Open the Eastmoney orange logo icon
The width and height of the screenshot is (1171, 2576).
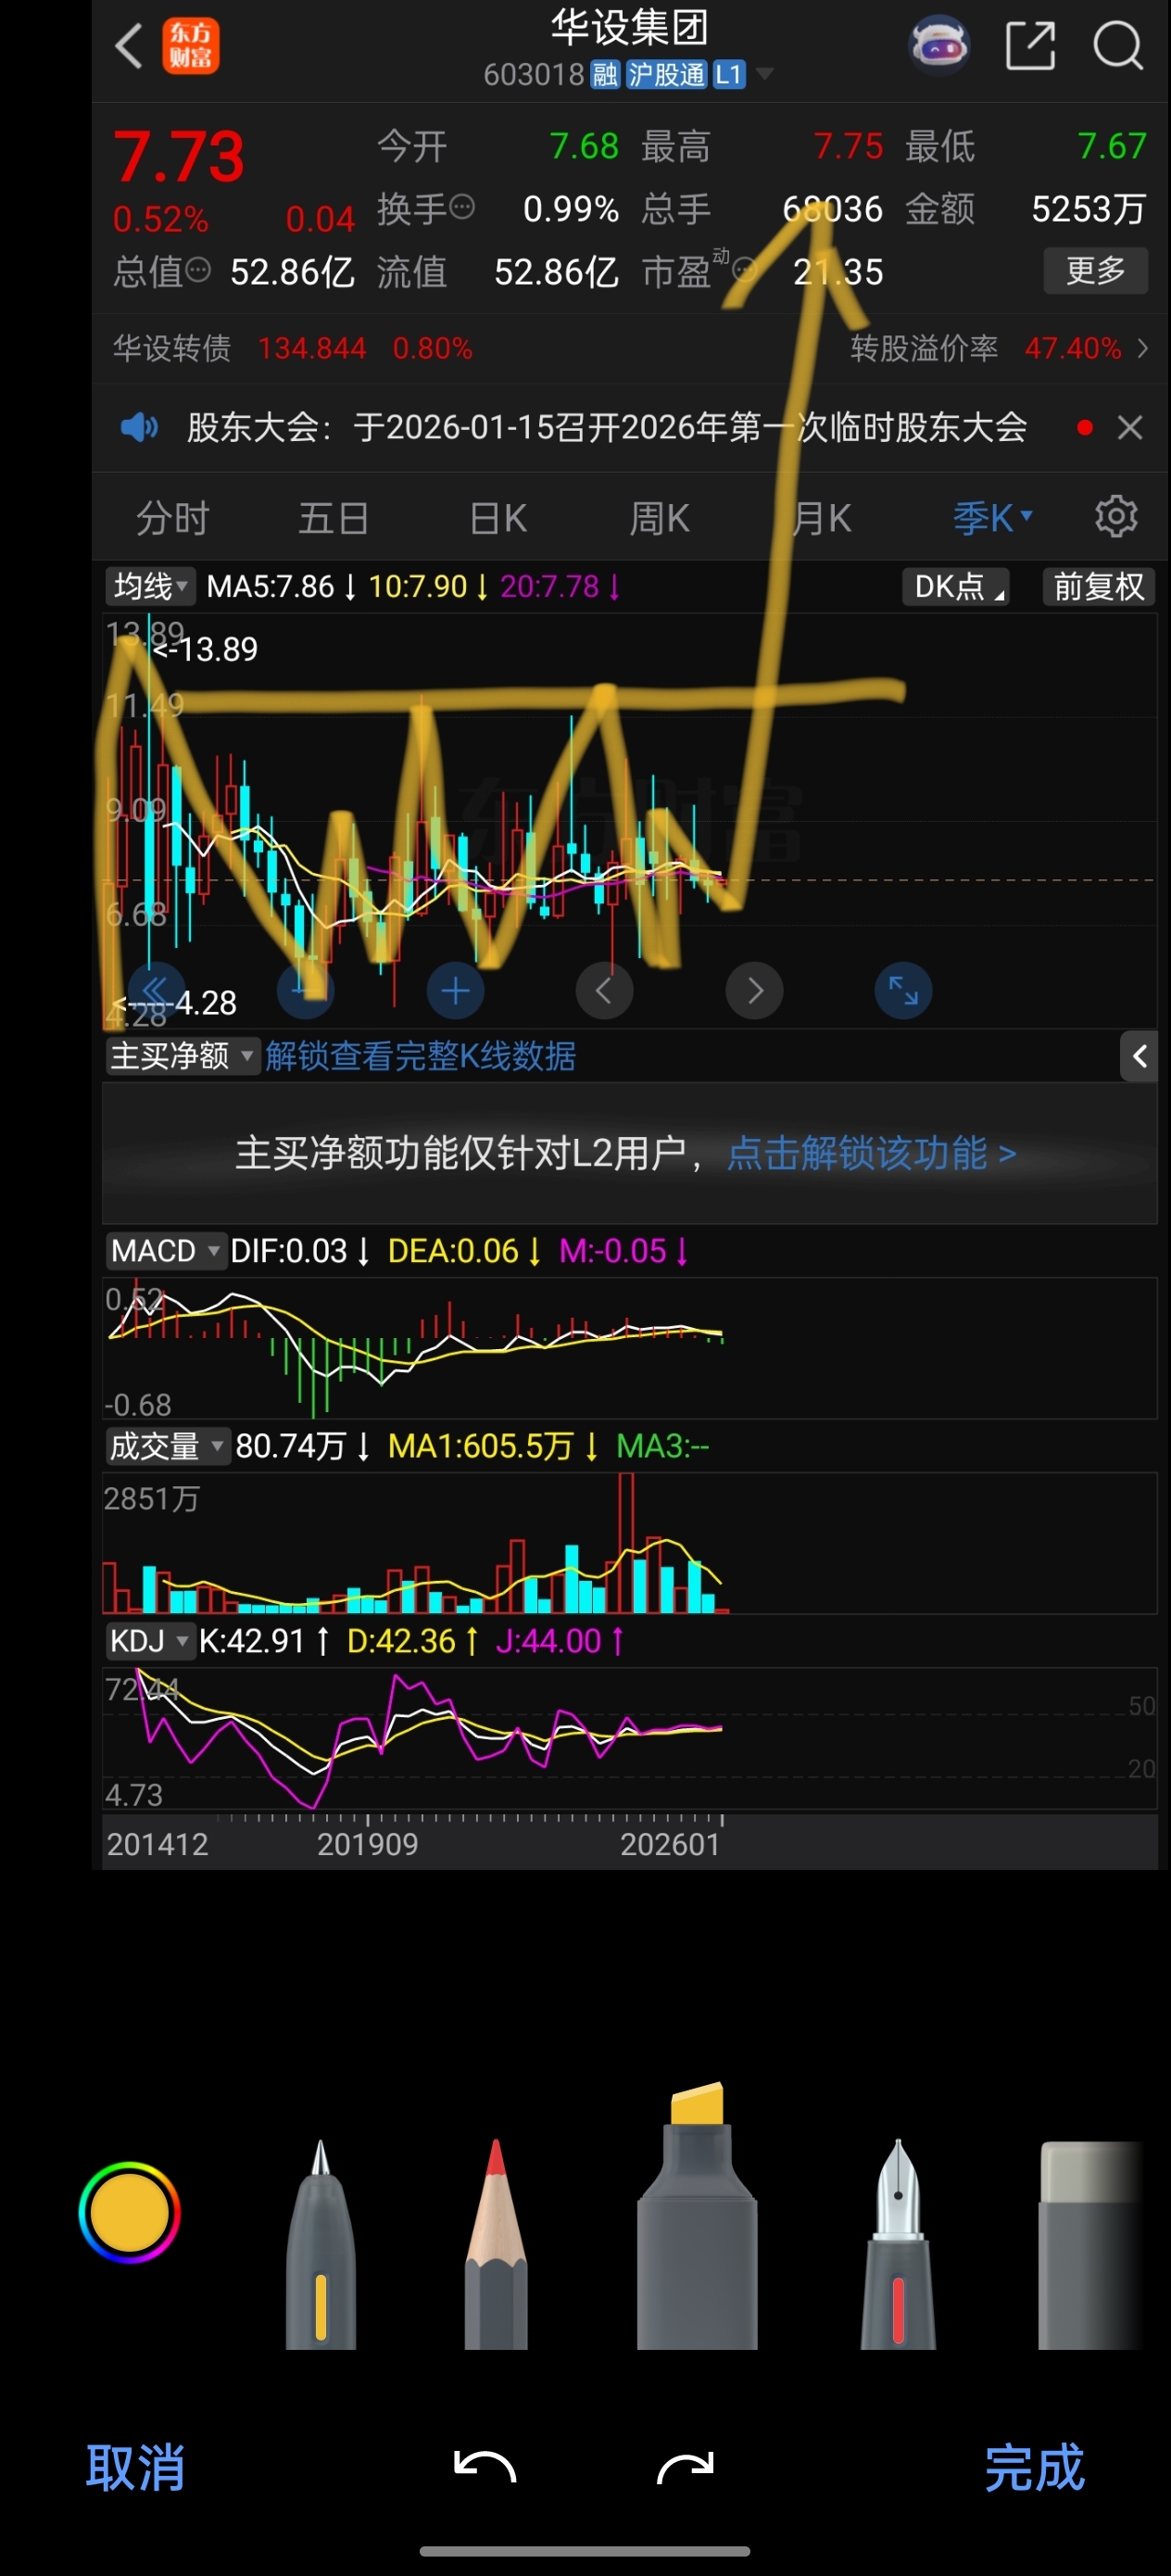191,46
